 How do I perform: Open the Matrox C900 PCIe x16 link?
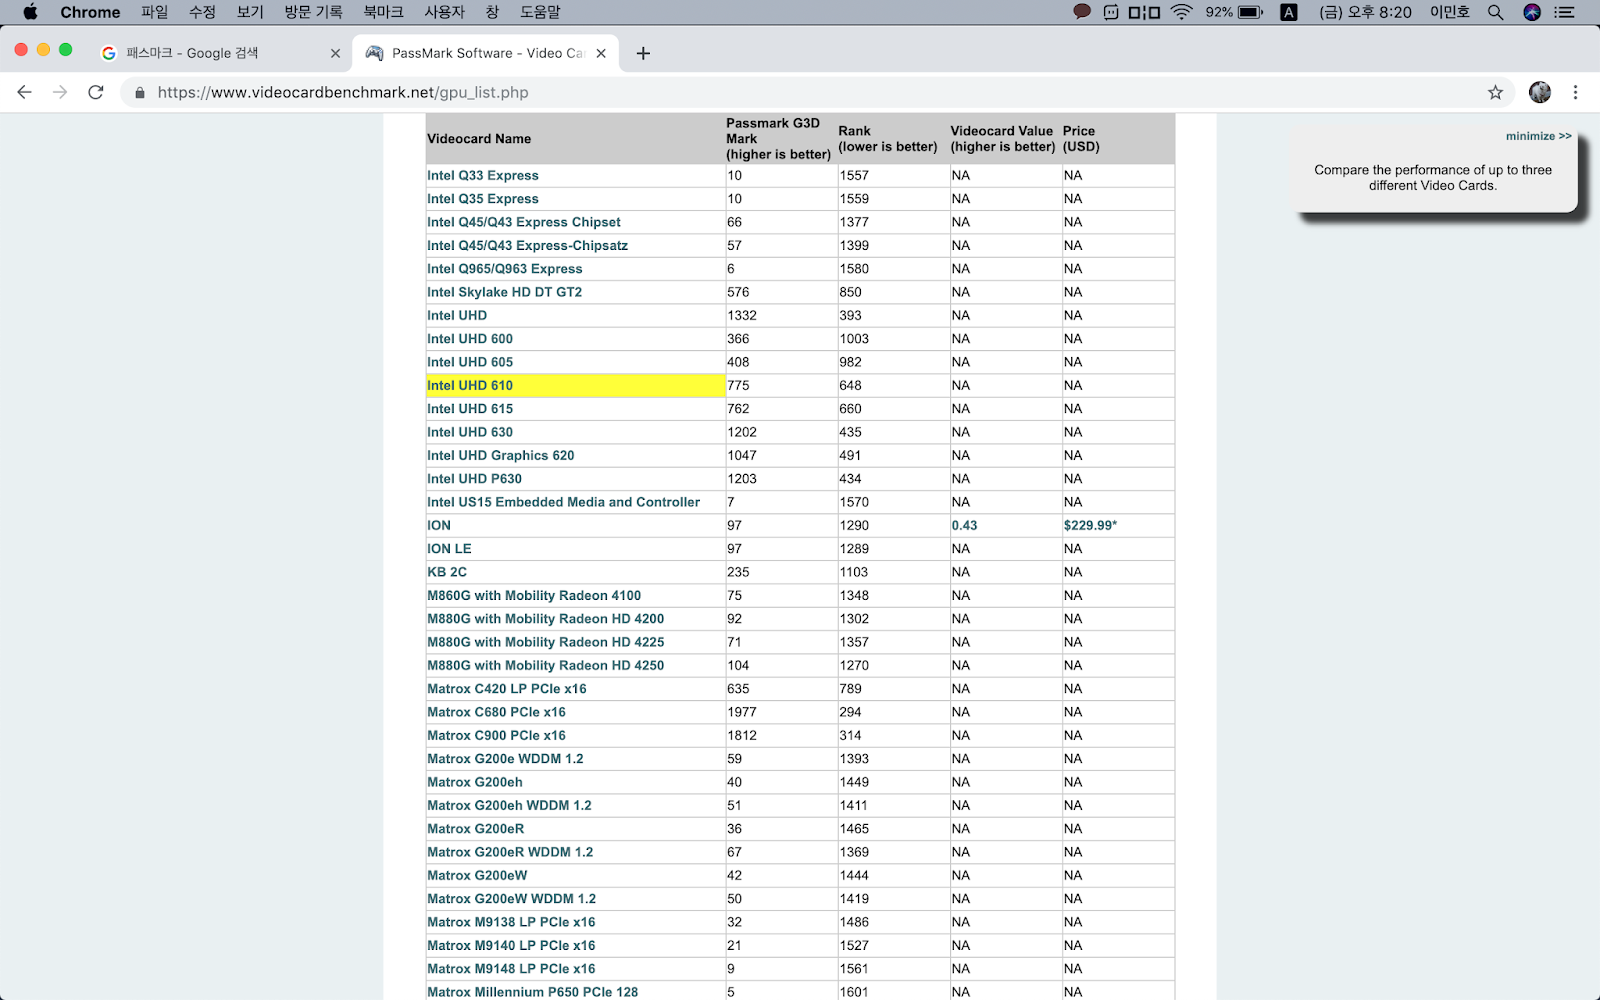pos(496,735)
